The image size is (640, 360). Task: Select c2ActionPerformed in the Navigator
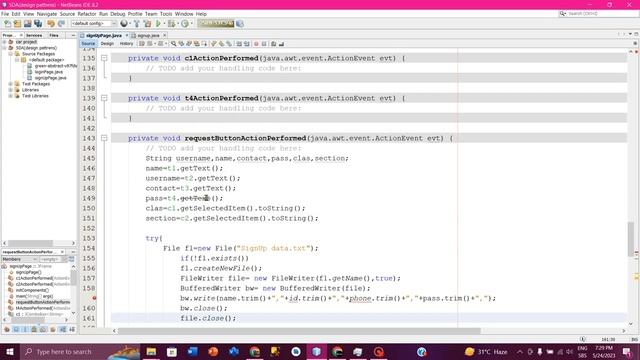[x=43, y=284]
